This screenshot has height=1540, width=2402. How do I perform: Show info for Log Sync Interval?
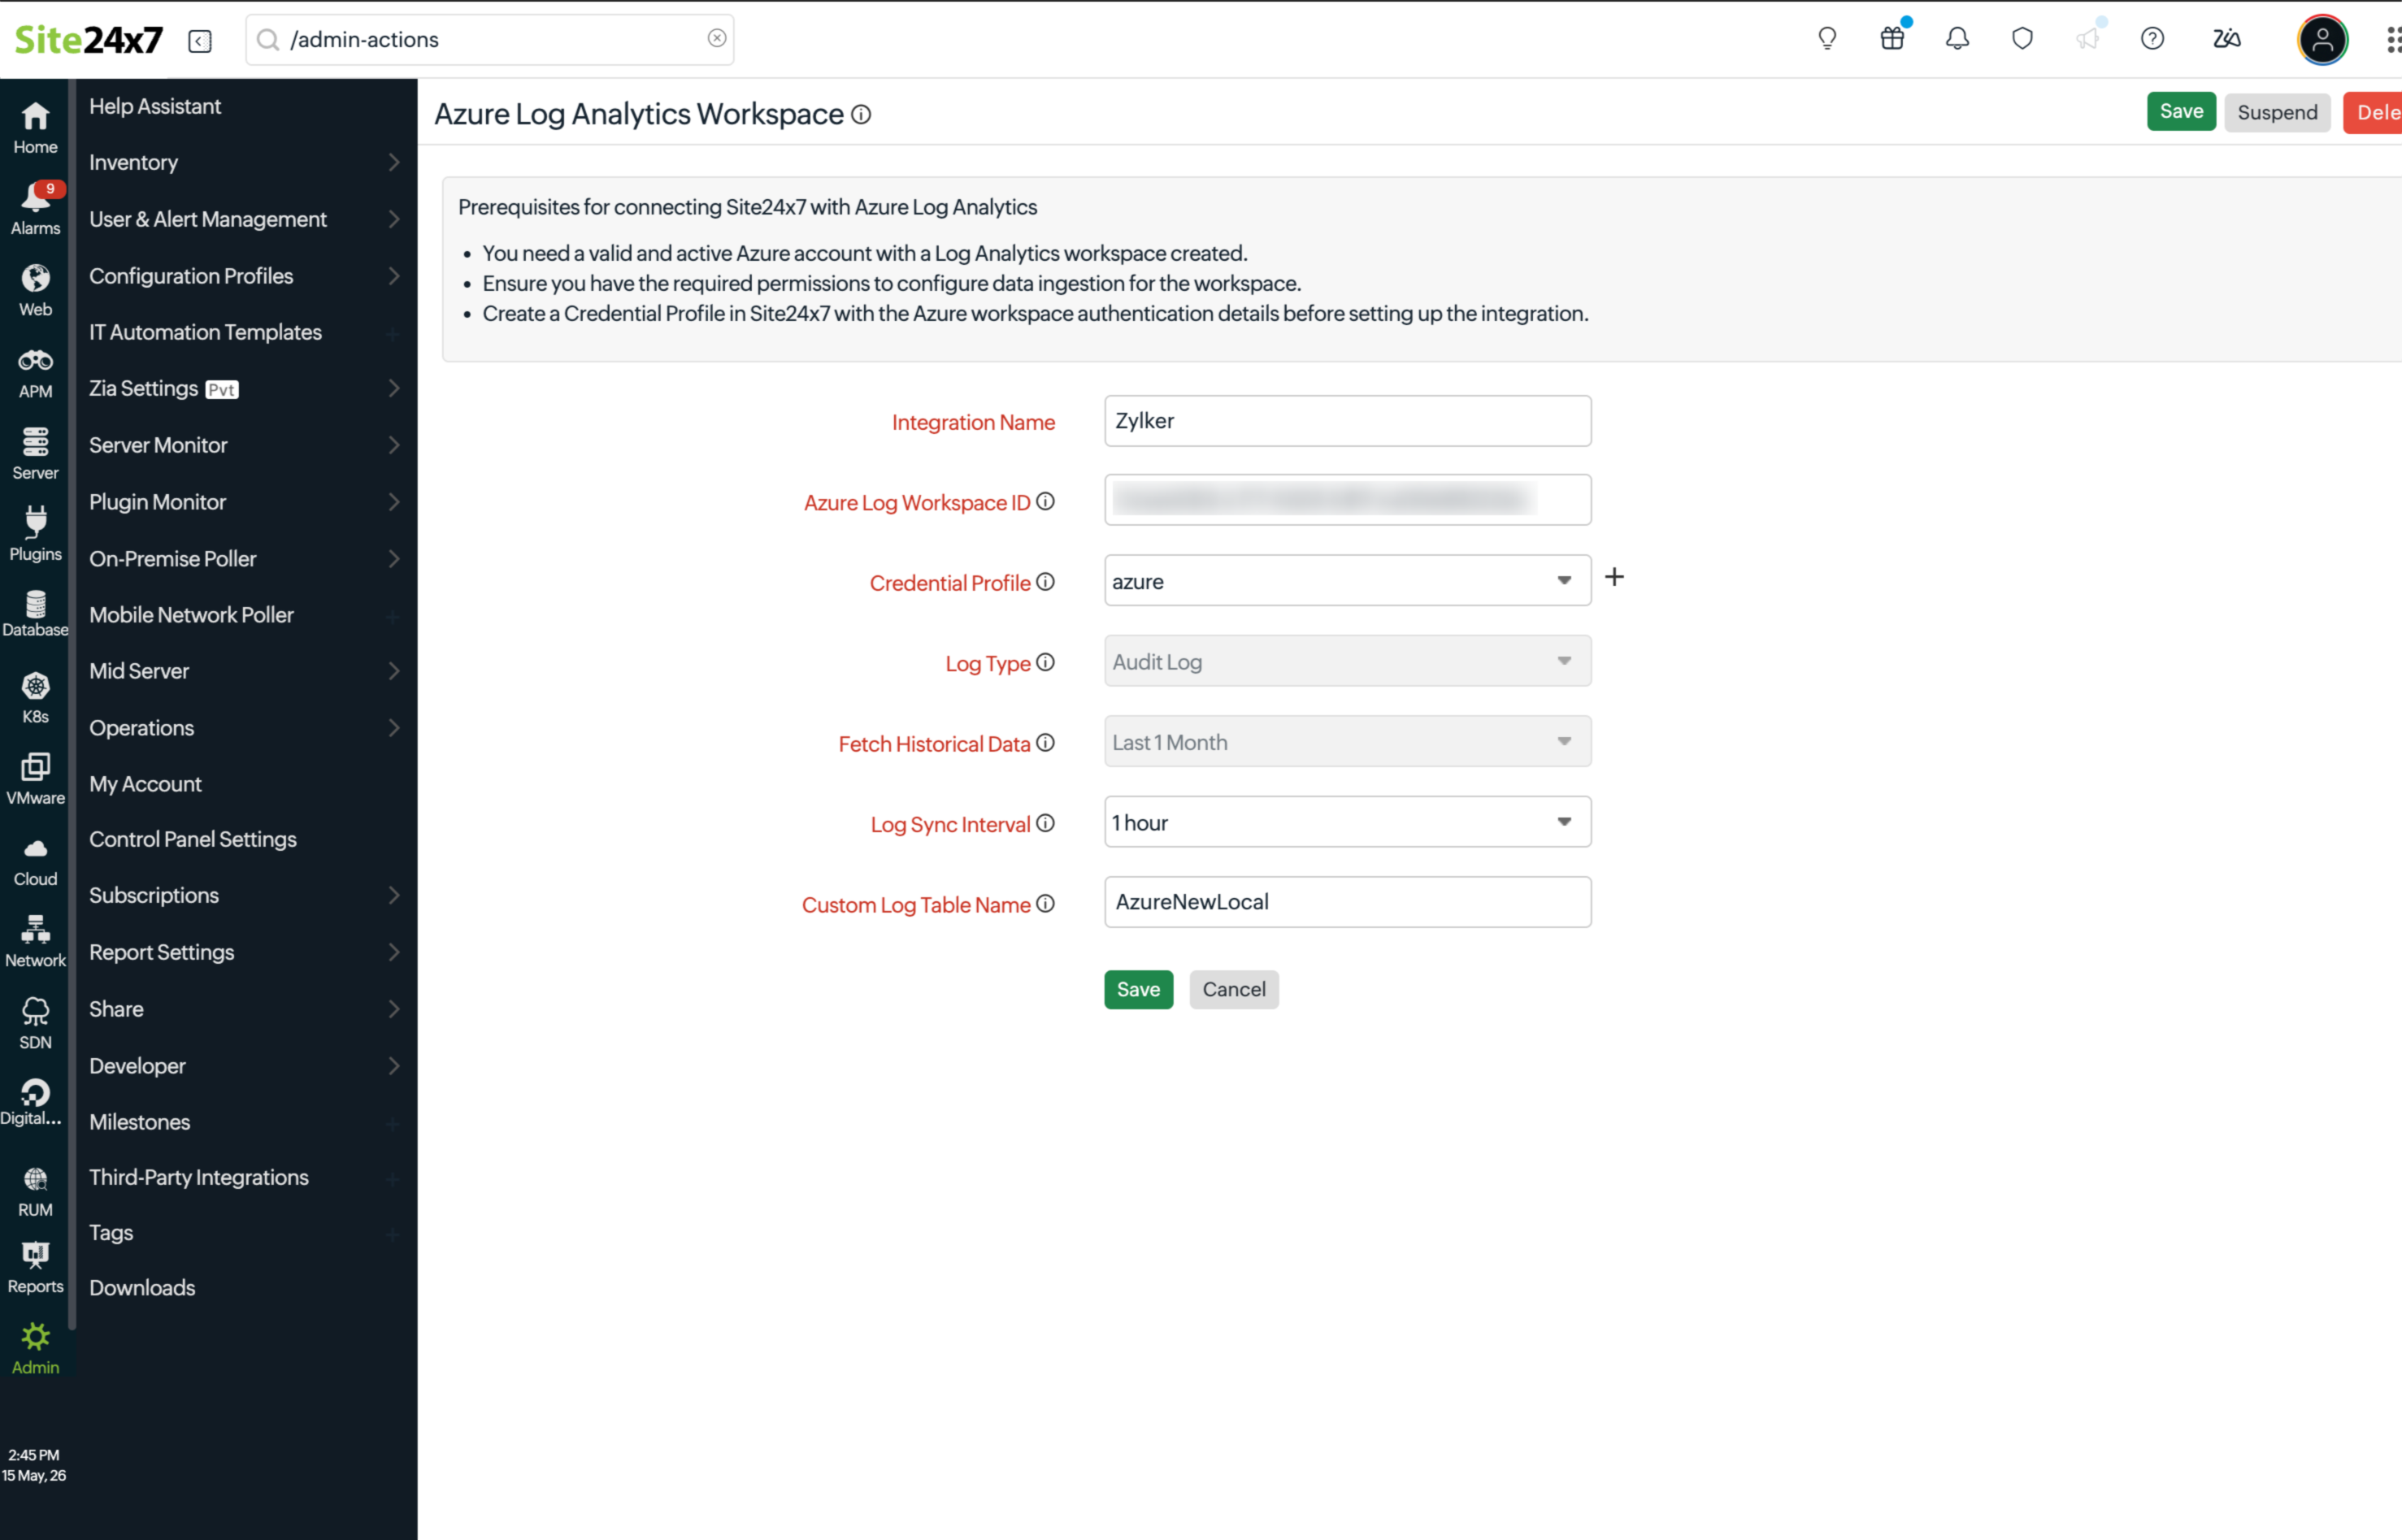click(x=1045, y=823)
